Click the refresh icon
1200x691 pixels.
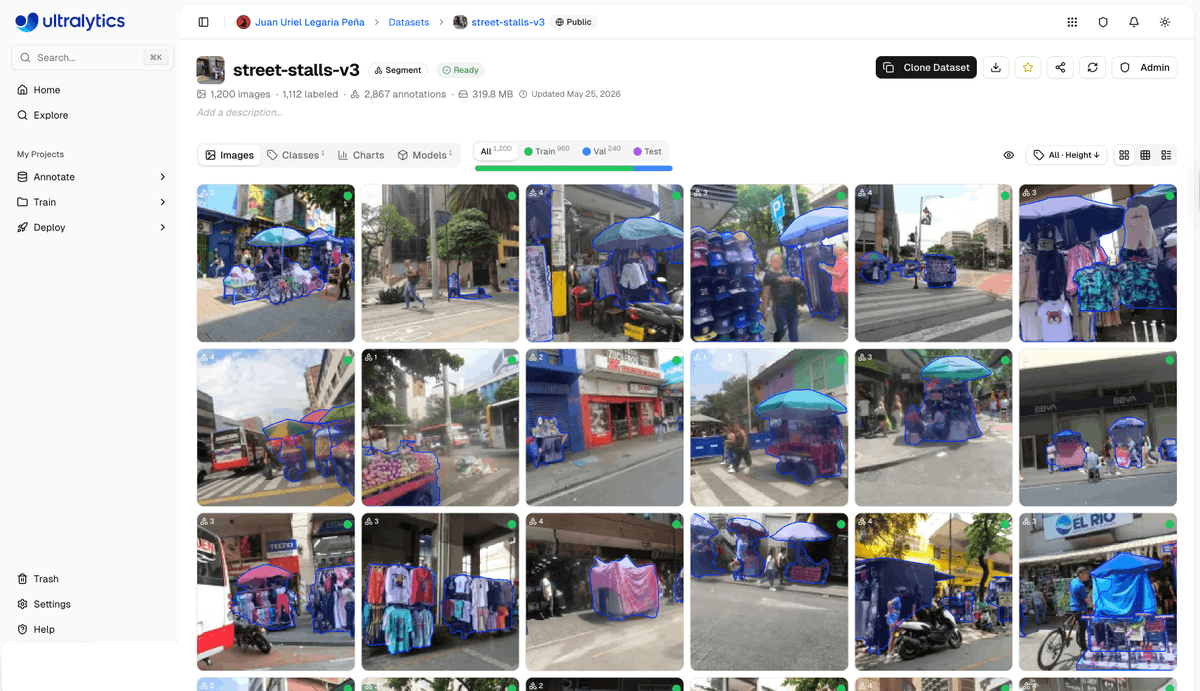[1093, 67]
